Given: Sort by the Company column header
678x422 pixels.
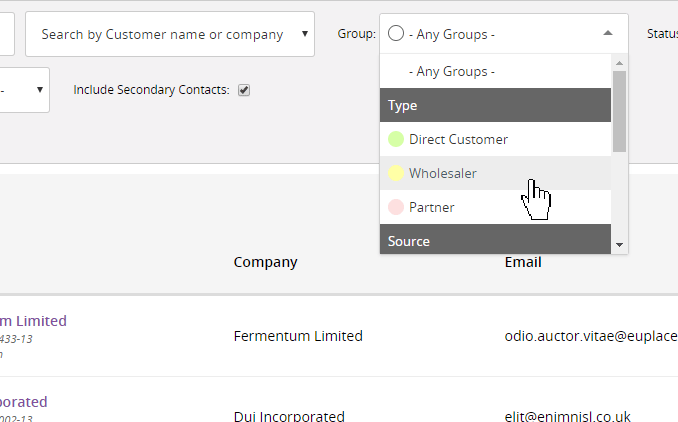Looking at the screenshot, I should tap(265, 262).
